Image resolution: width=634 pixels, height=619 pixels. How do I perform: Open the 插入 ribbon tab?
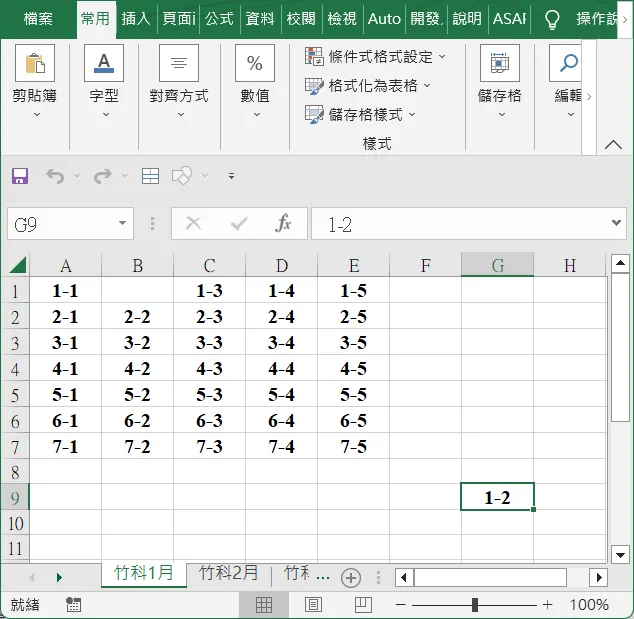tap(135, 18)
